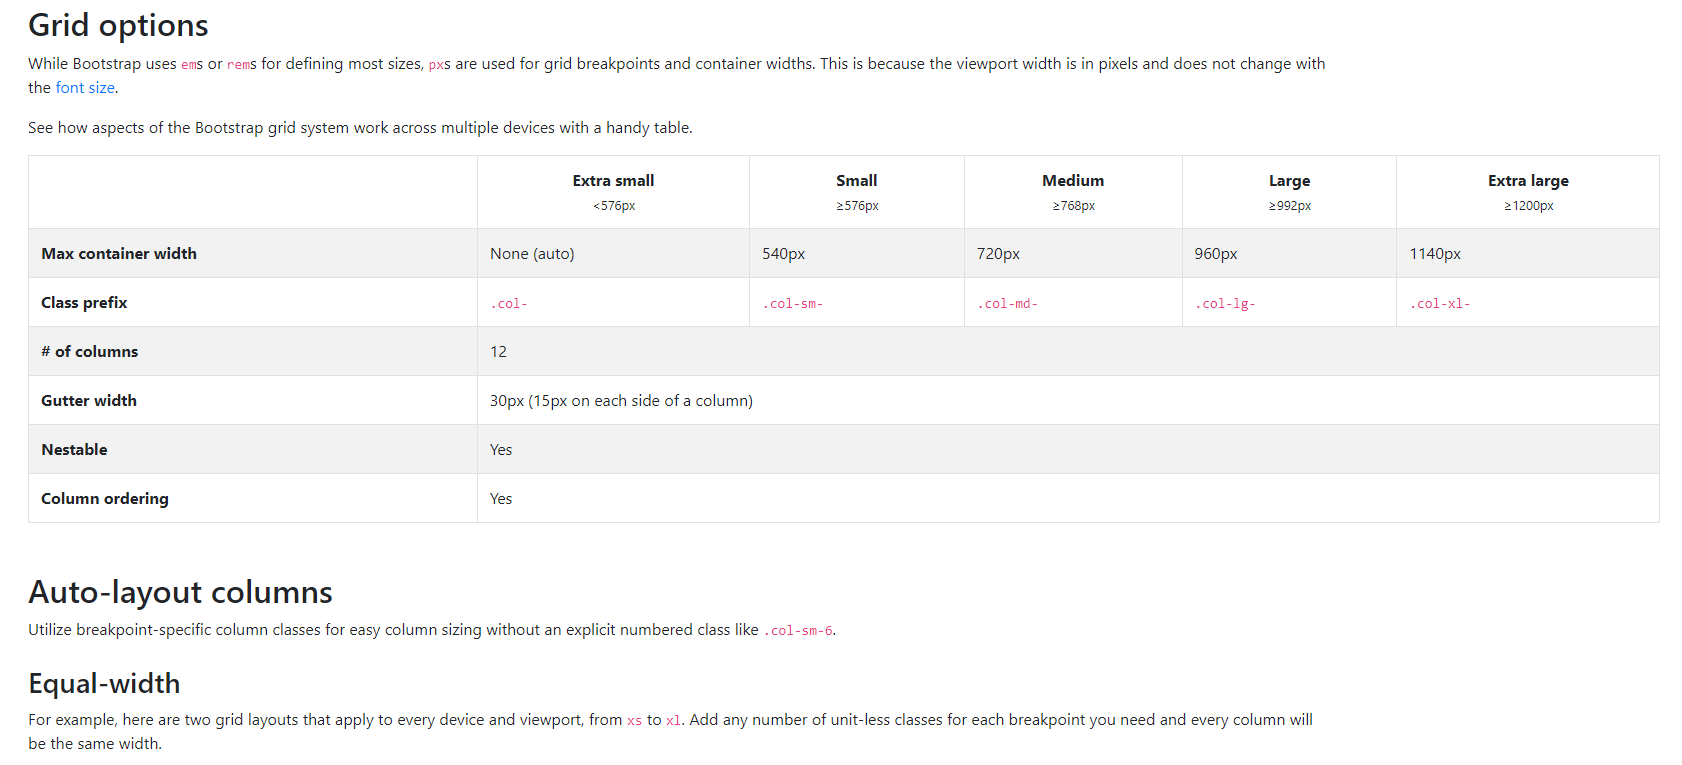
Task: Click the 'Auto-layout columns' heading
Action: point(180,592)
